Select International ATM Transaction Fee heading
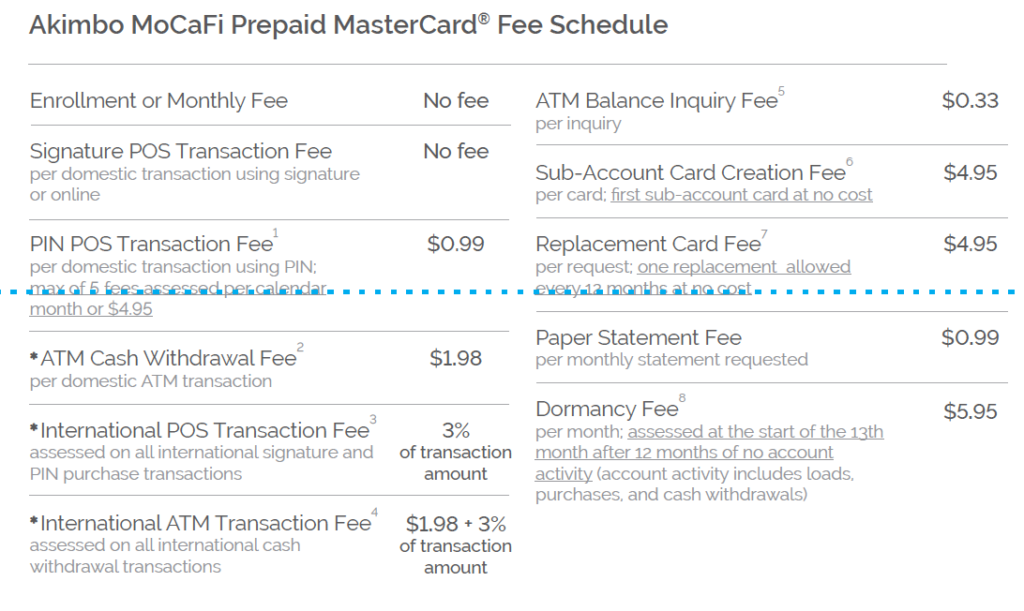This screenshot has height=611, width=1024. 204,522
